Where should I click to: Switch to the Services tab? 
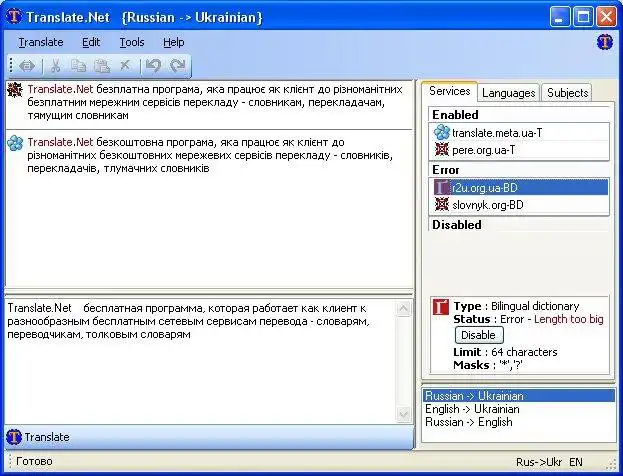449,91
